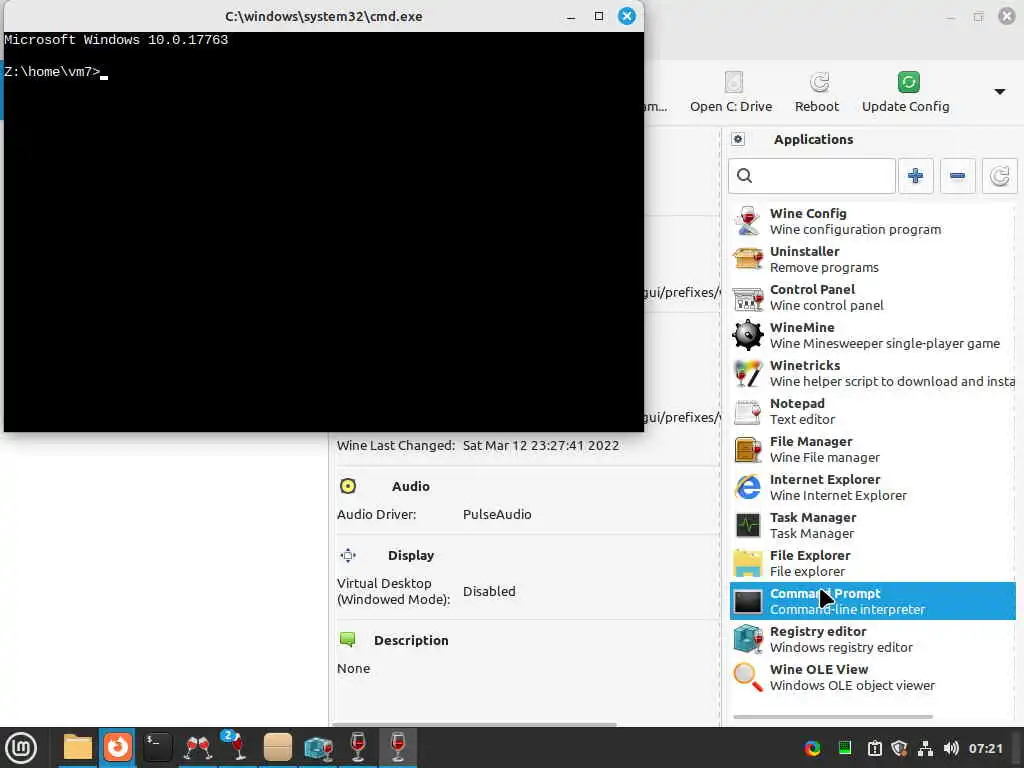The image size is (1024, 768).
Task: Click Open C: Drive toolbar button
Action: (731, 92)
